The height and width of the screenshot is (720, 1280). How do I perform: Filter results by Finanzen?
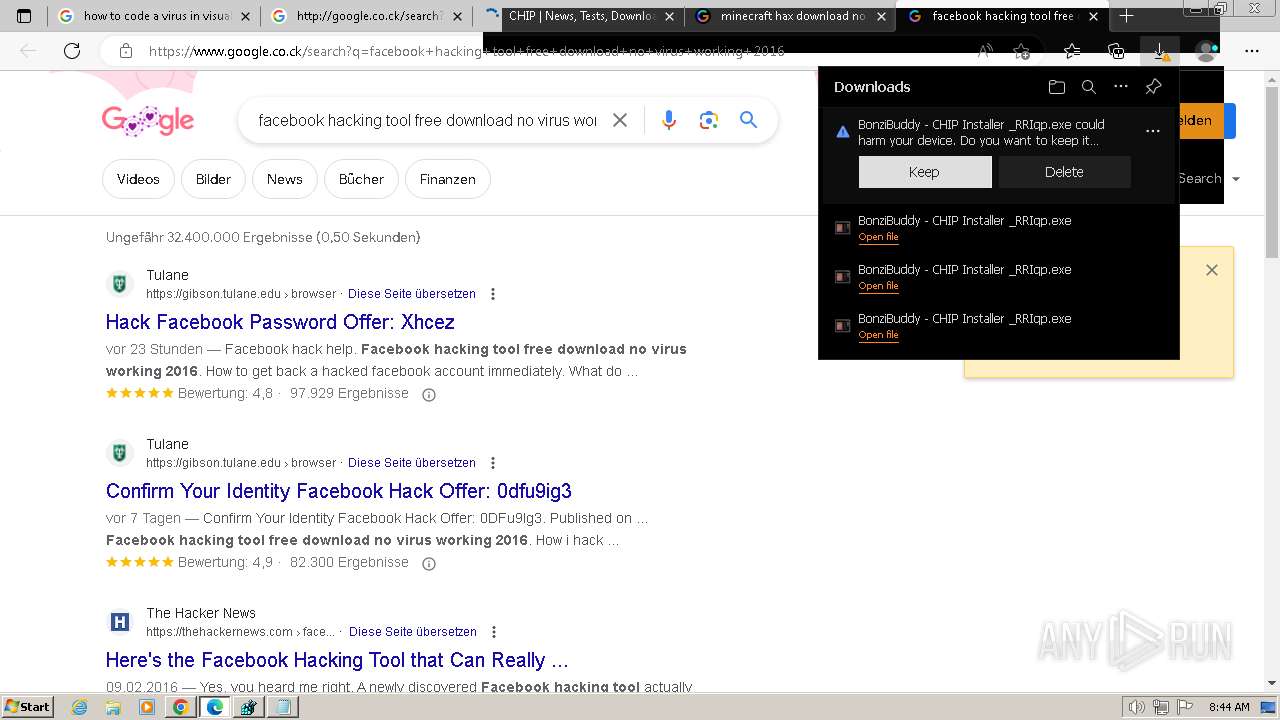(x=447, y=179)
